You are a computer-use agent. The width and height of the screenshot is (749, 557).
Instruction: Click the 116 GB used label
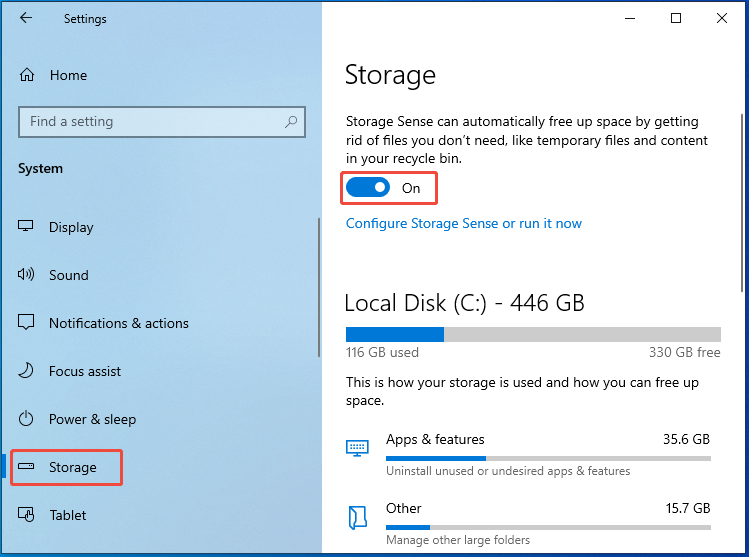click(x=382, y=352)
